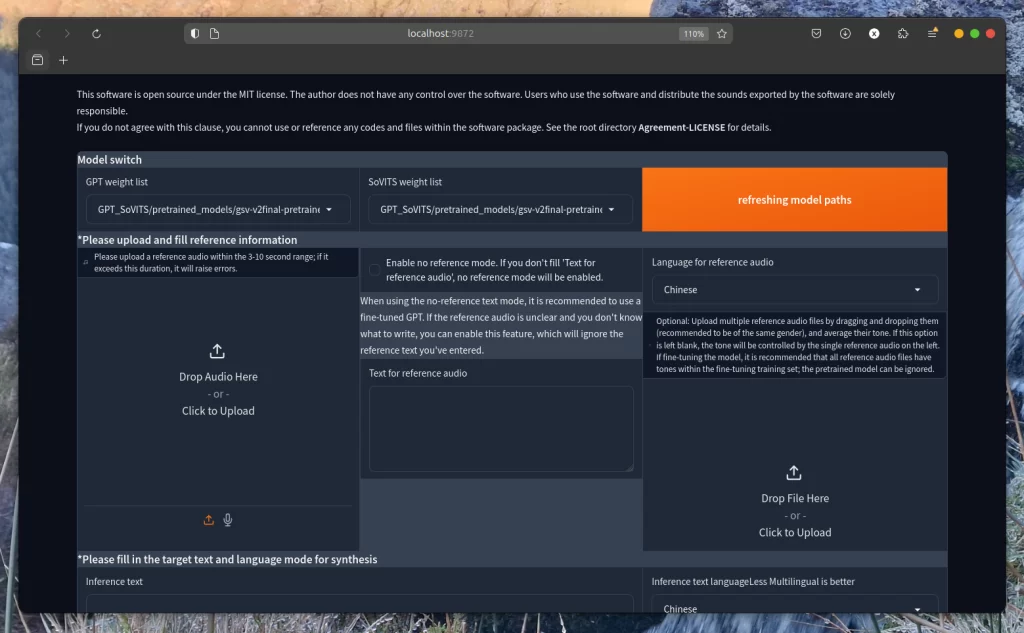Open a new browser tab with plus button
The width and height of the screenshot is (1024, 633).
click(63, 60)
